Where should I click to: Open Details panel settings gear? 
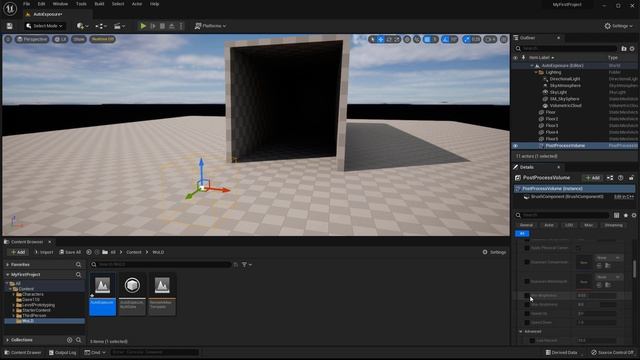[634, 215]
